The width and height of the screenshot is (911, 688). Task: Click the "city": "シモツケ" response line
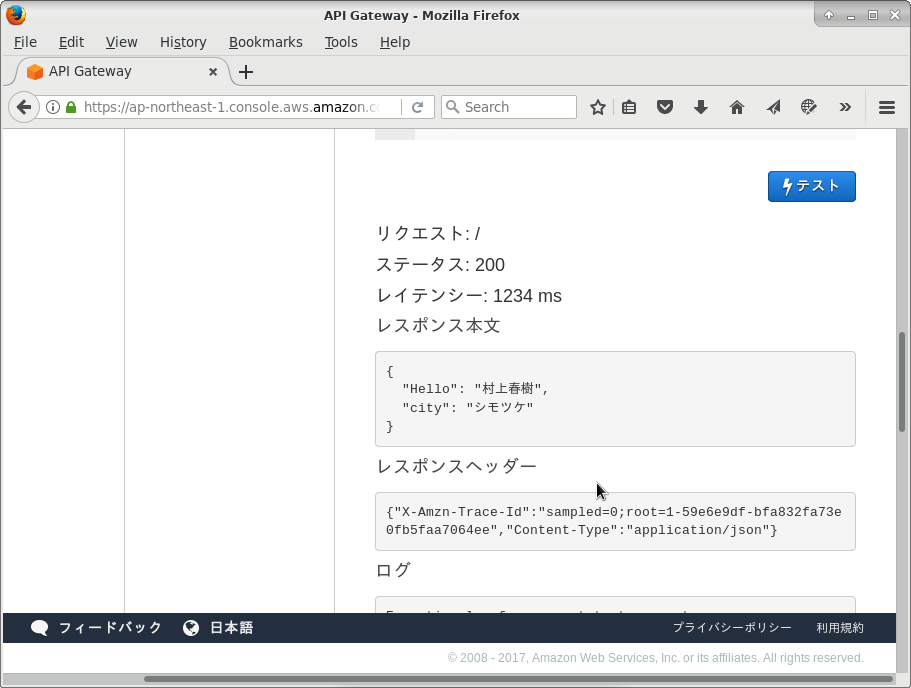(x=468, y=407)
